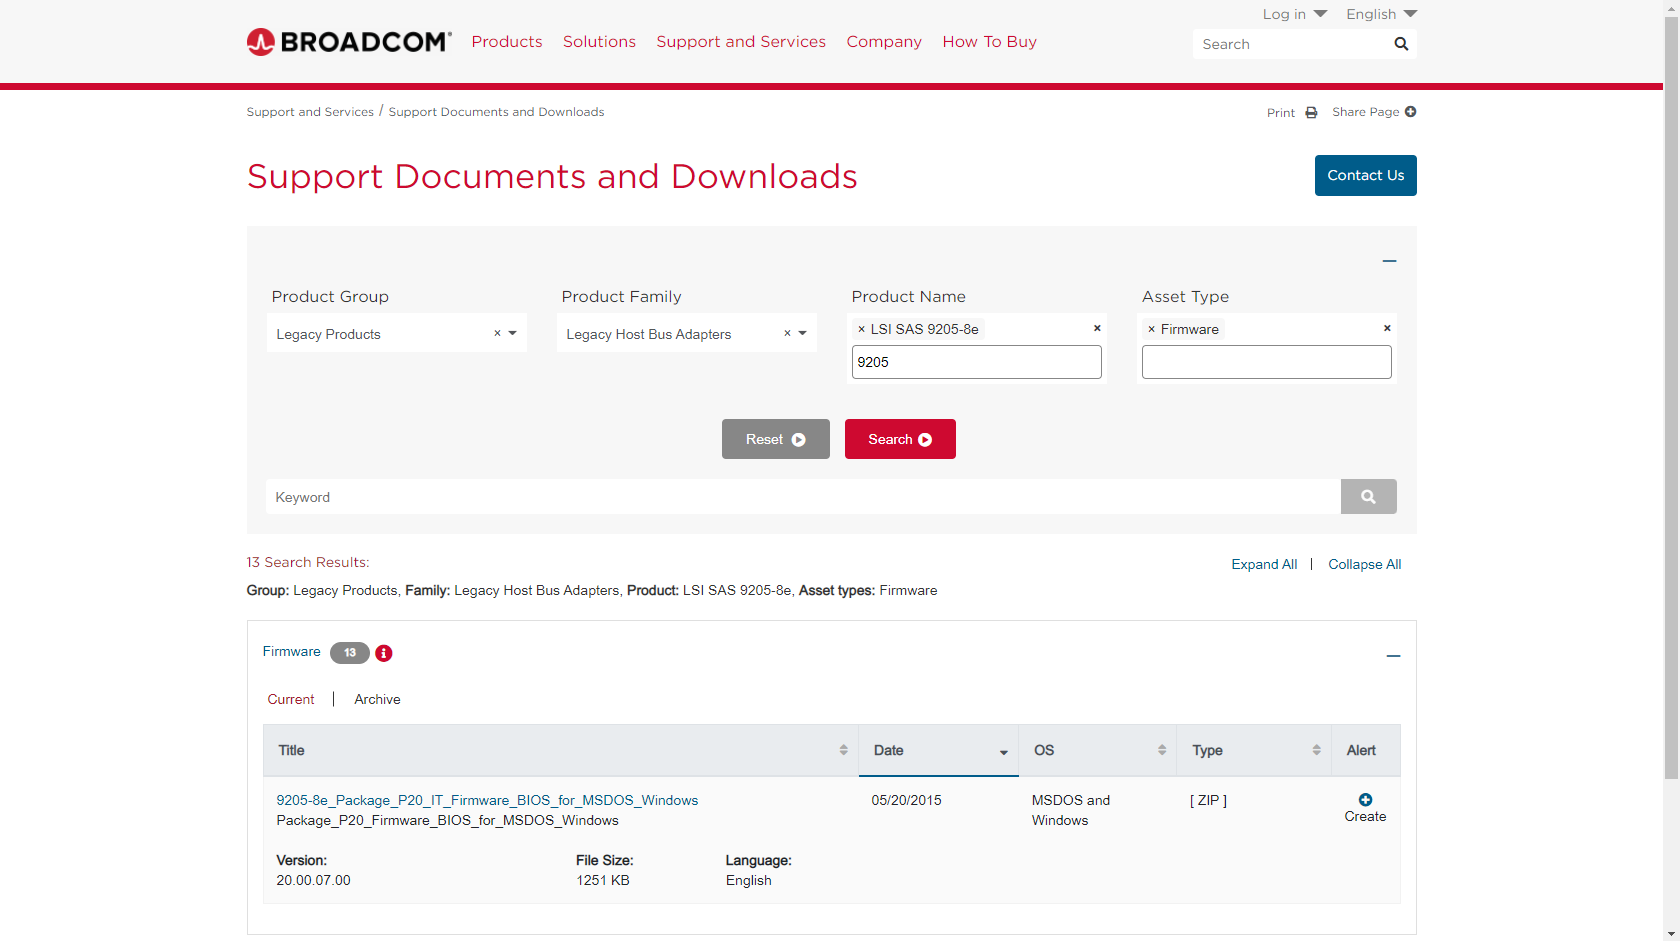Image resolution: width=1680 pixels, height=941 pixels.
Task: Click the 05/20/2015 date cell
Action: [906, 800]
